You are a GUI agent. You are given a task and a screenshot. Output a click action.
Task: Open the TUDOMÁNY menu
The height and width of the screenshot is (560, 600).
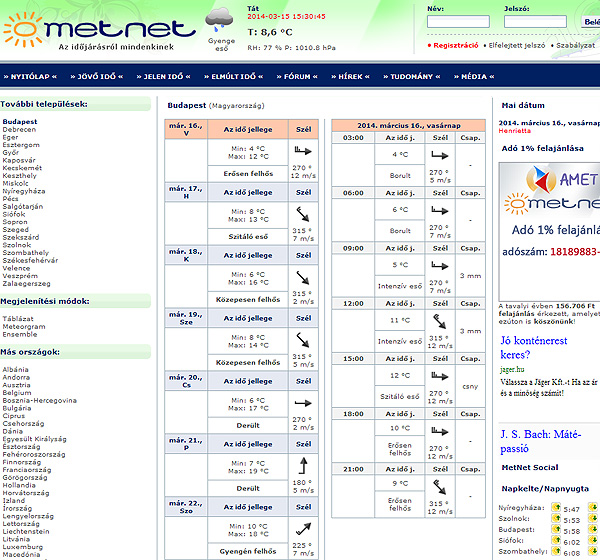(x=412, y=77)
